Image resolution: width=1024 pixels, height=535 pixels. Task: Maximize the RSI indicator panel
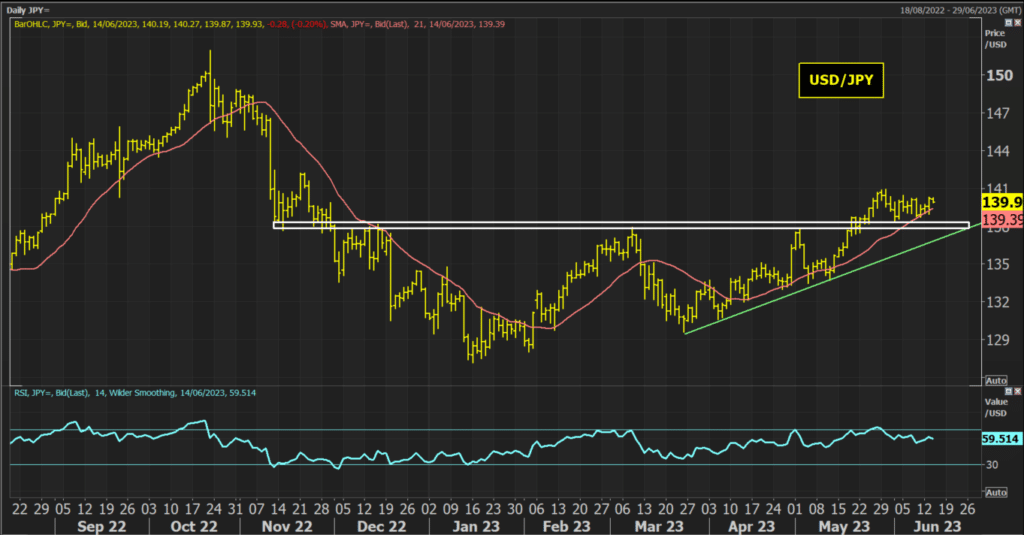(1009, 391)
